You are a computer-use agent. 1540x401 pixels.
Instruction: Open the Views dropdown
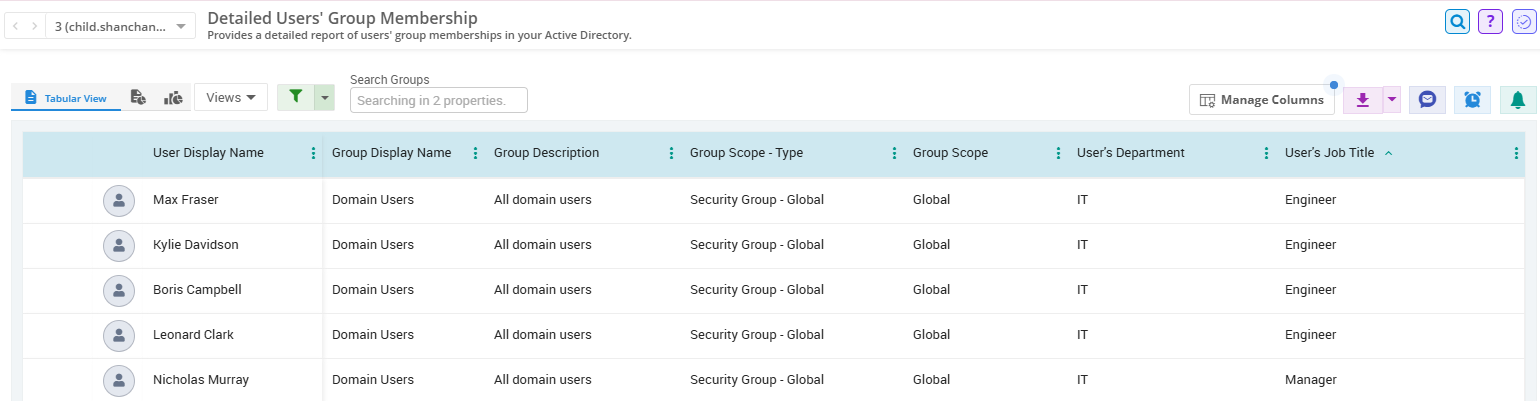[231, 97]
